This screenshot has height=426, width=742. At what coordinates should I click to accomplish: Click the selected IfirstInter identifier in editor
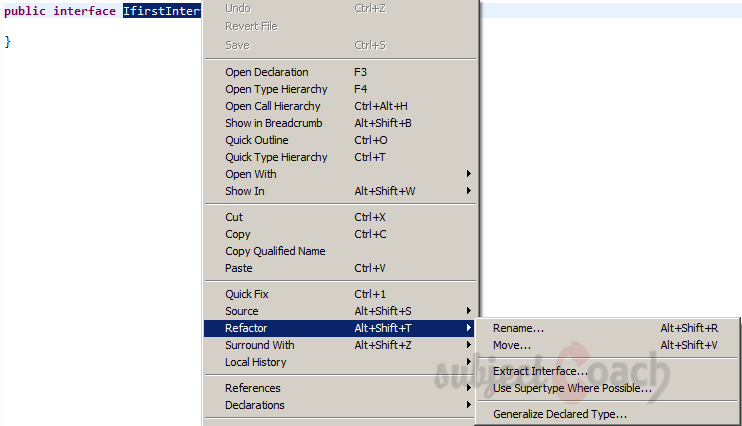[x=162, y=11]
